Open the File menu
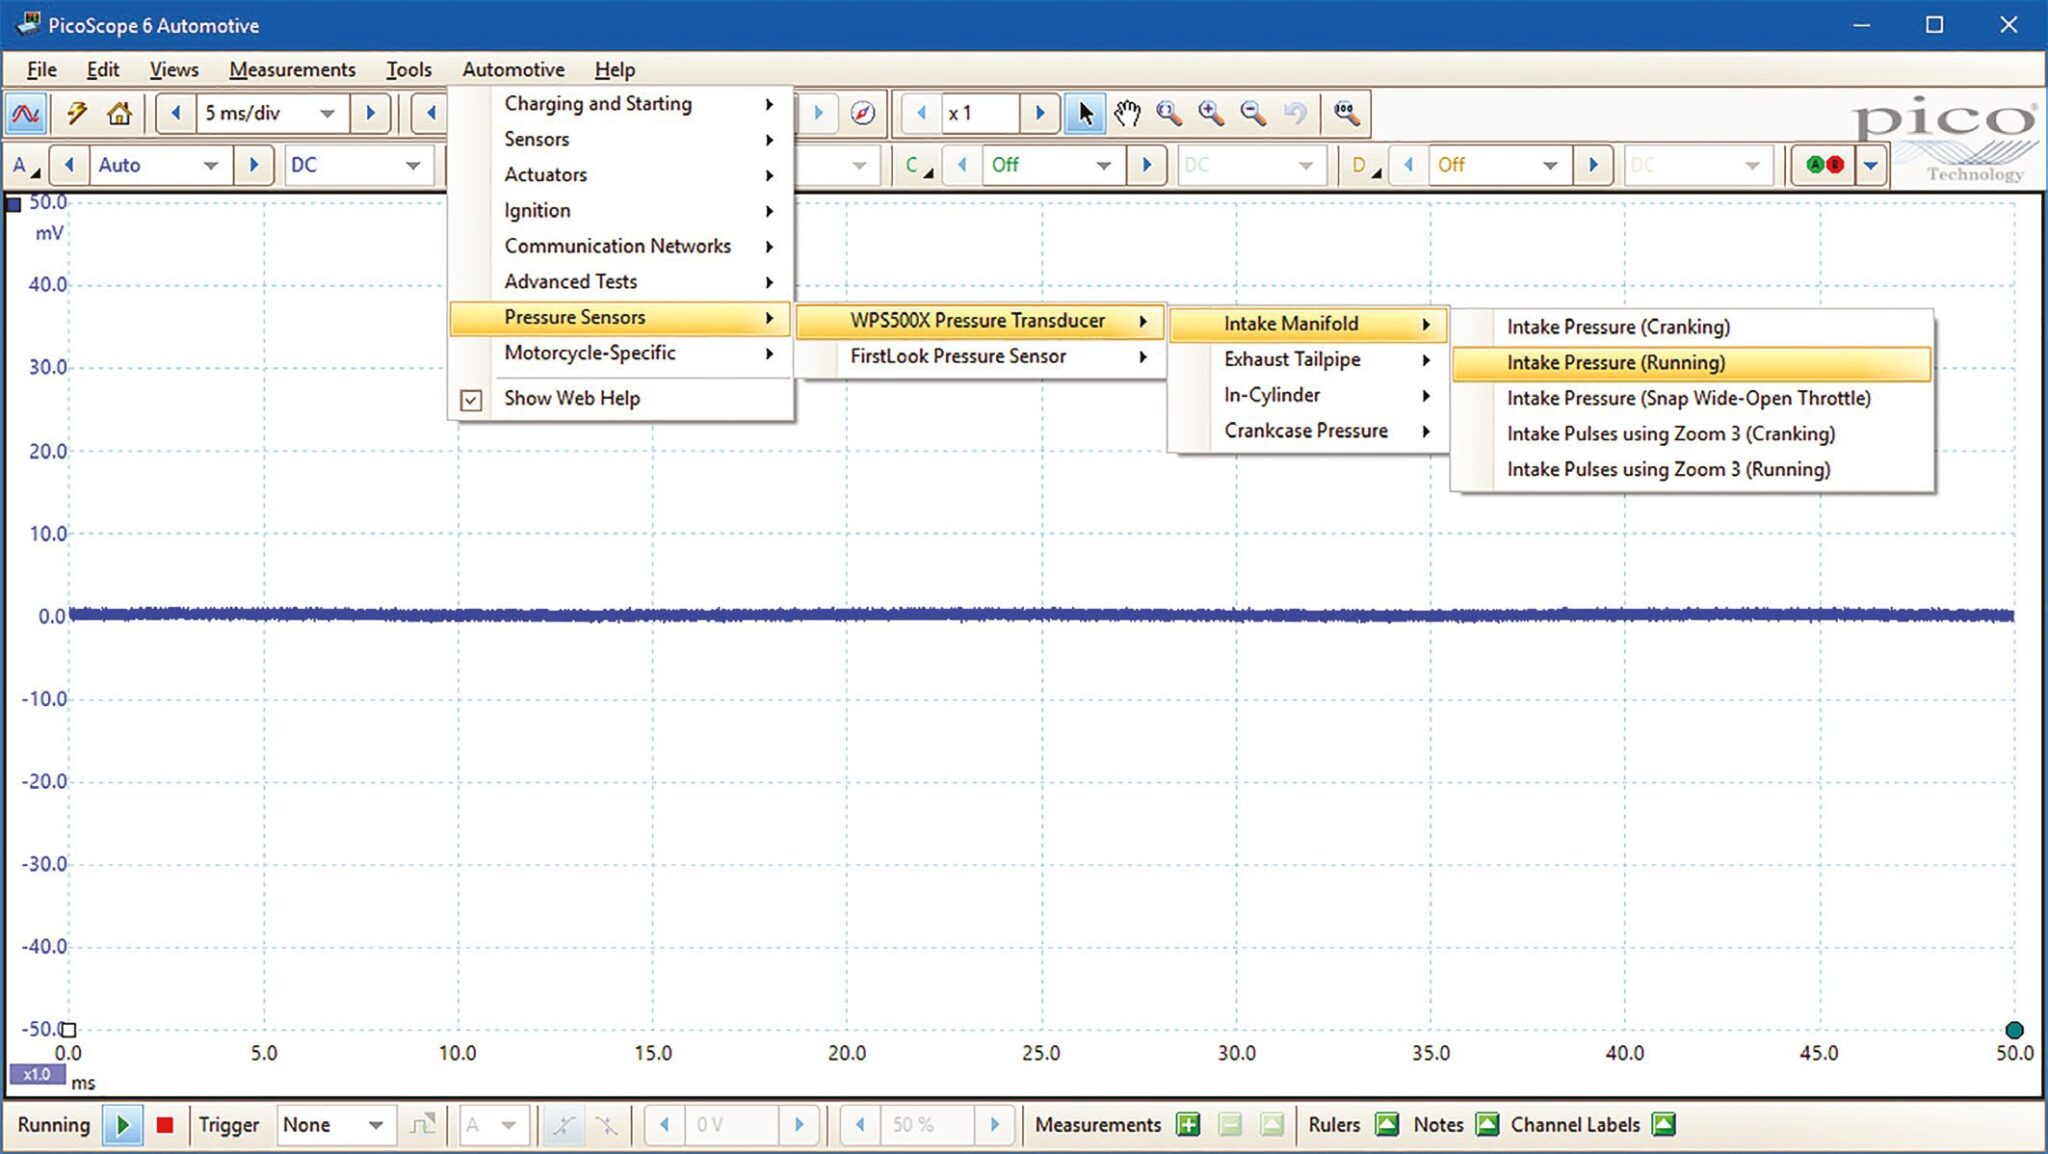 coord(41,70)
